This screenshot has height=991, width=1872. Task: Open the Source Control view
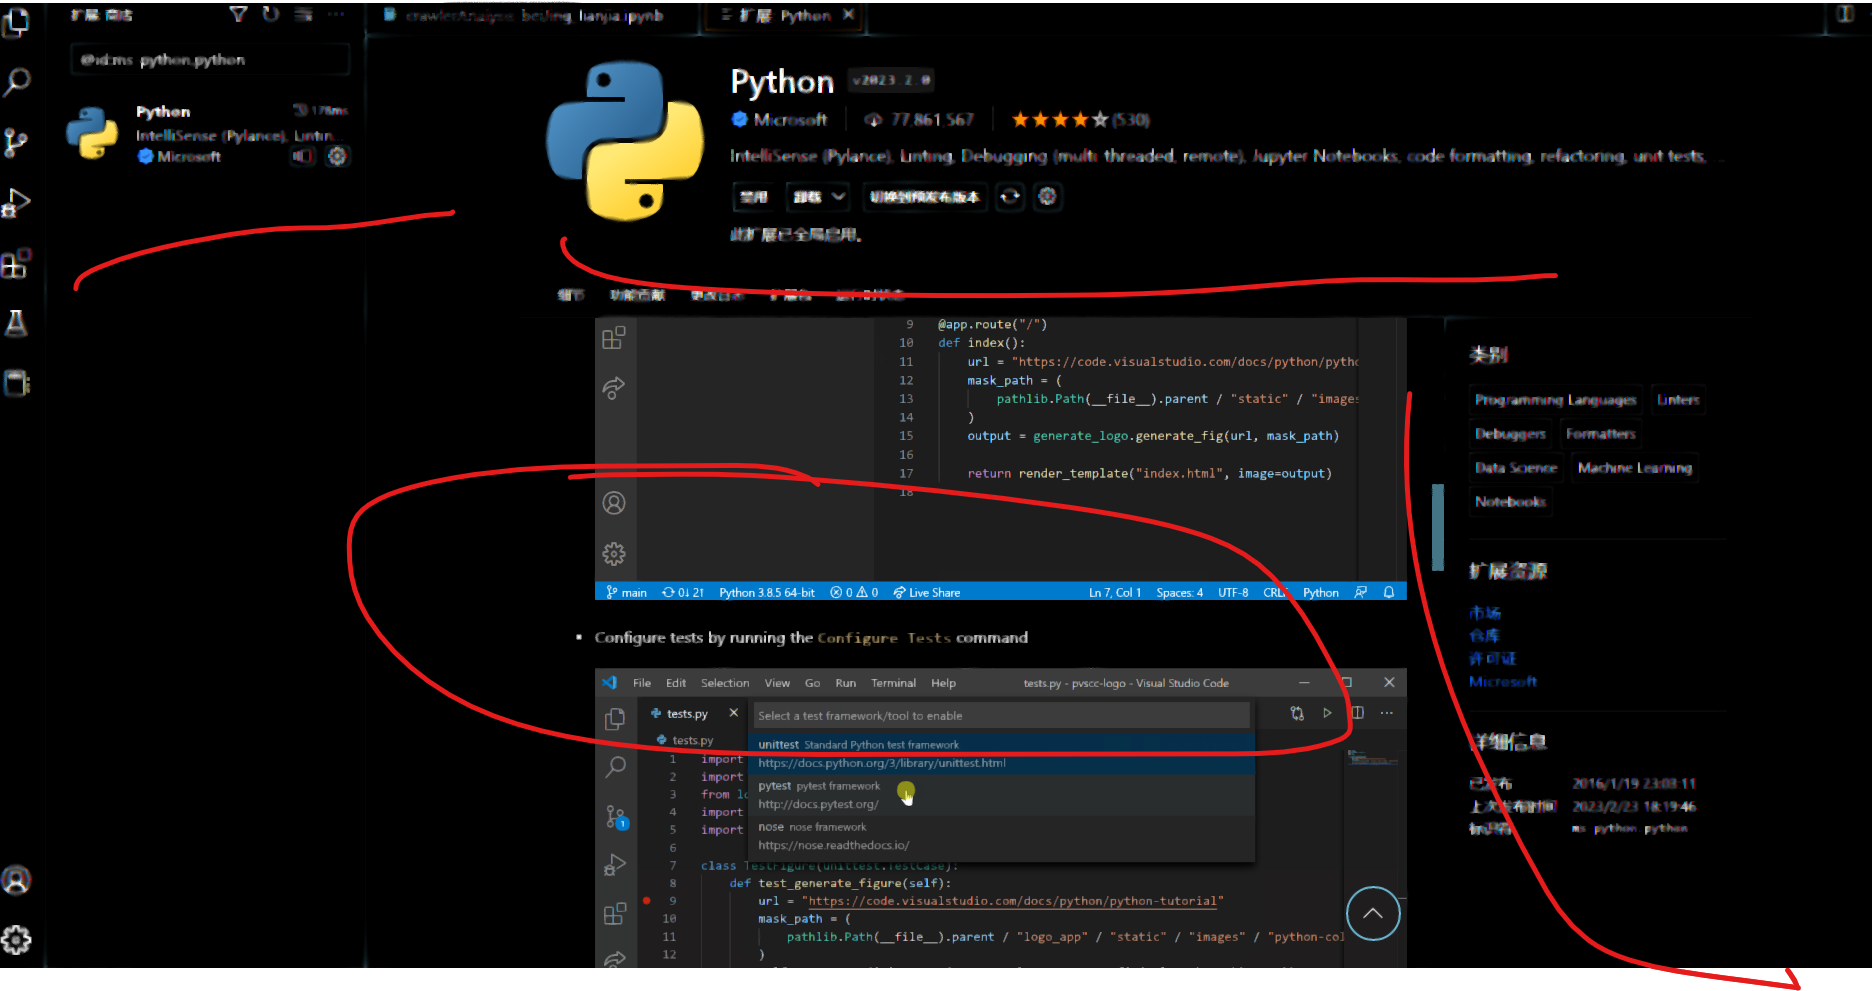(x=16, y=142)
